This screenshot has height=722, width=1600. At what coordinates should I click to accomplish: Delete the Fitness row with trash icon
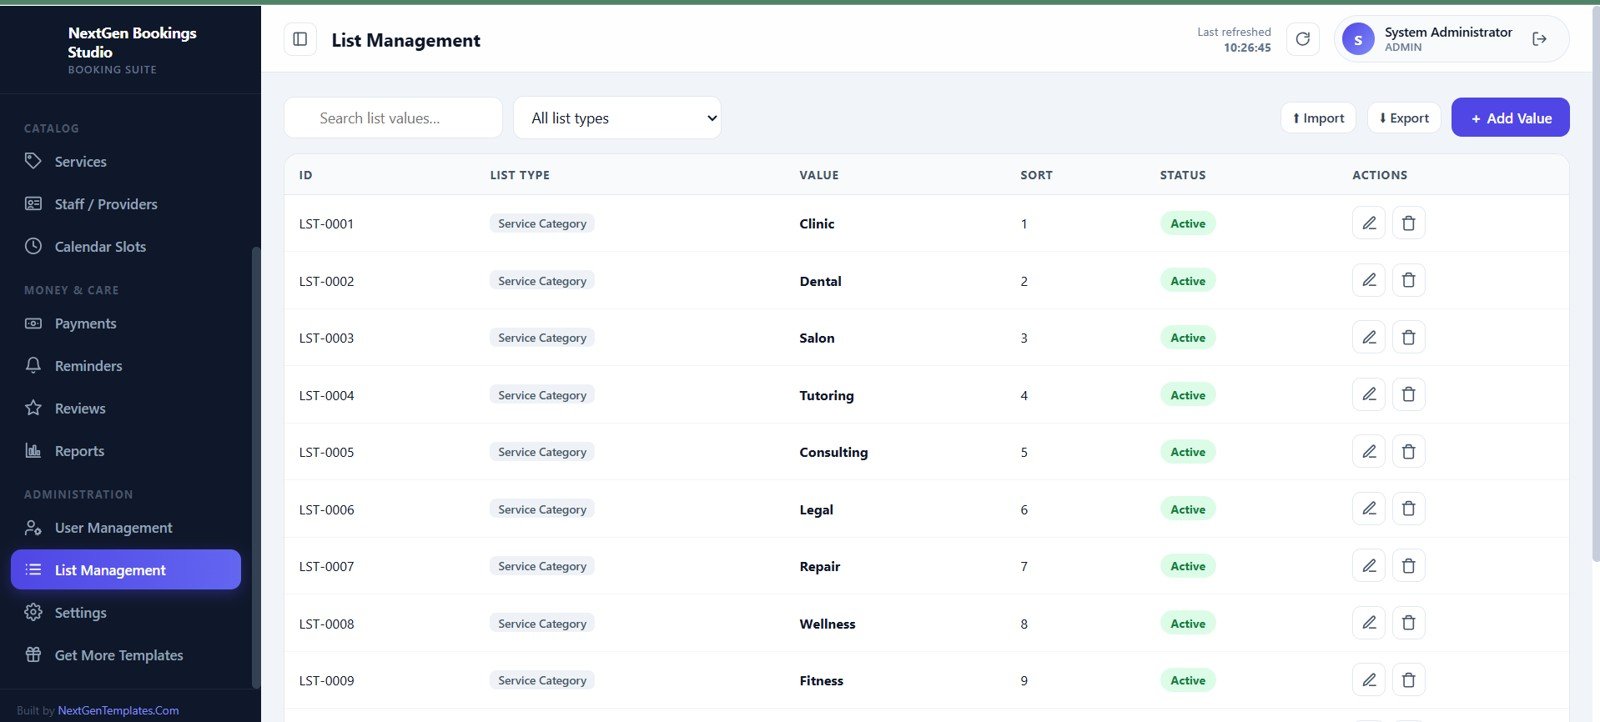click(x=1408, y=679)
